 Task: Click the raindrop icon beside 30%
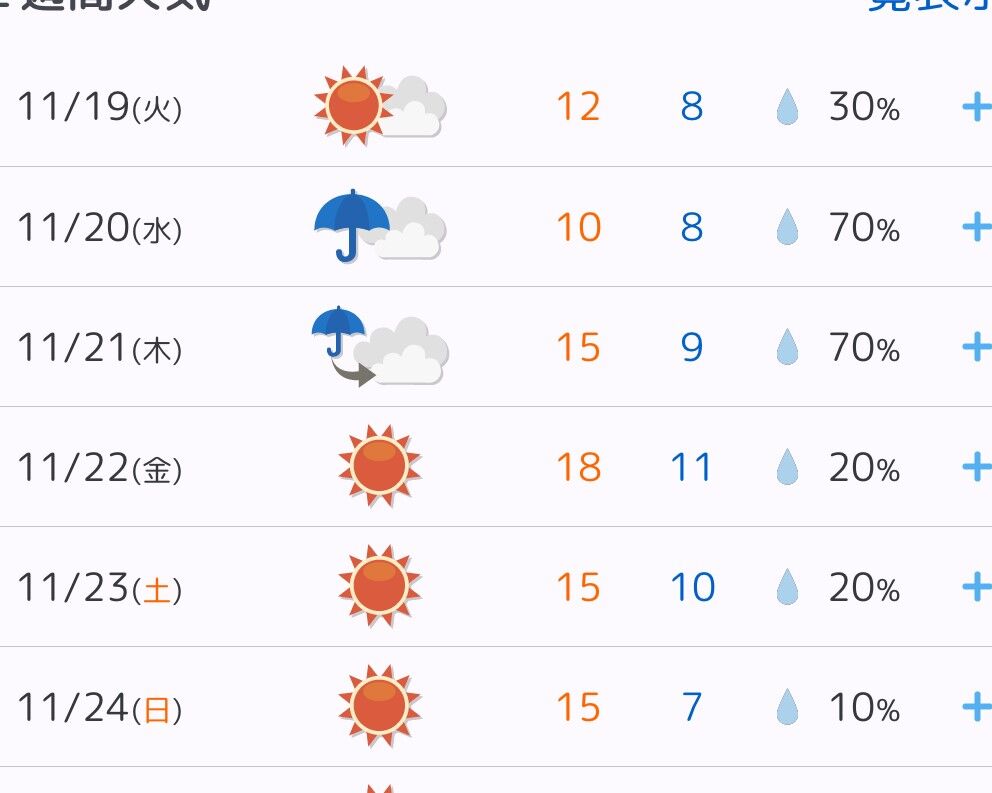788,107
